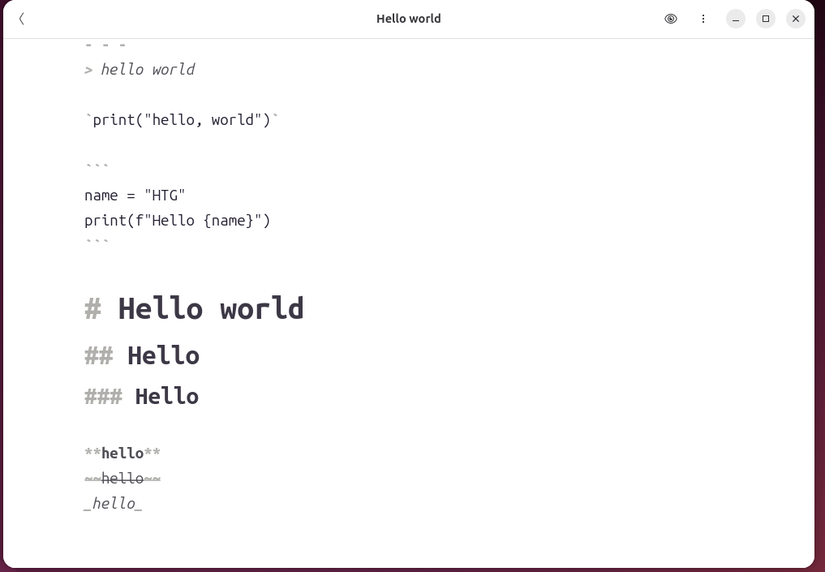Click the '# Hello world' level-one heading

coord(194,308)
